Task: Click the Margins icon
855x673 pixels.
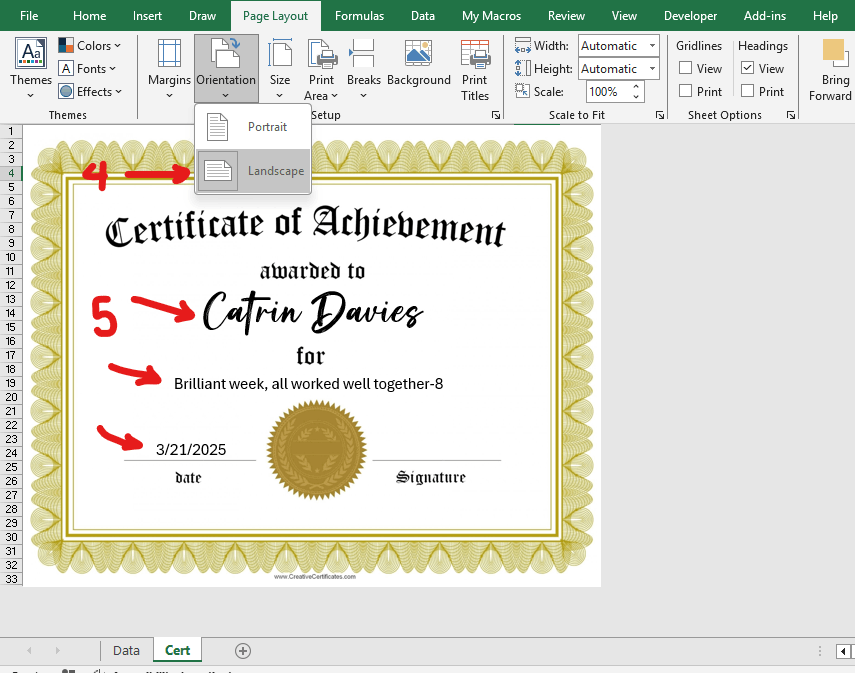Action: point(169,54)
